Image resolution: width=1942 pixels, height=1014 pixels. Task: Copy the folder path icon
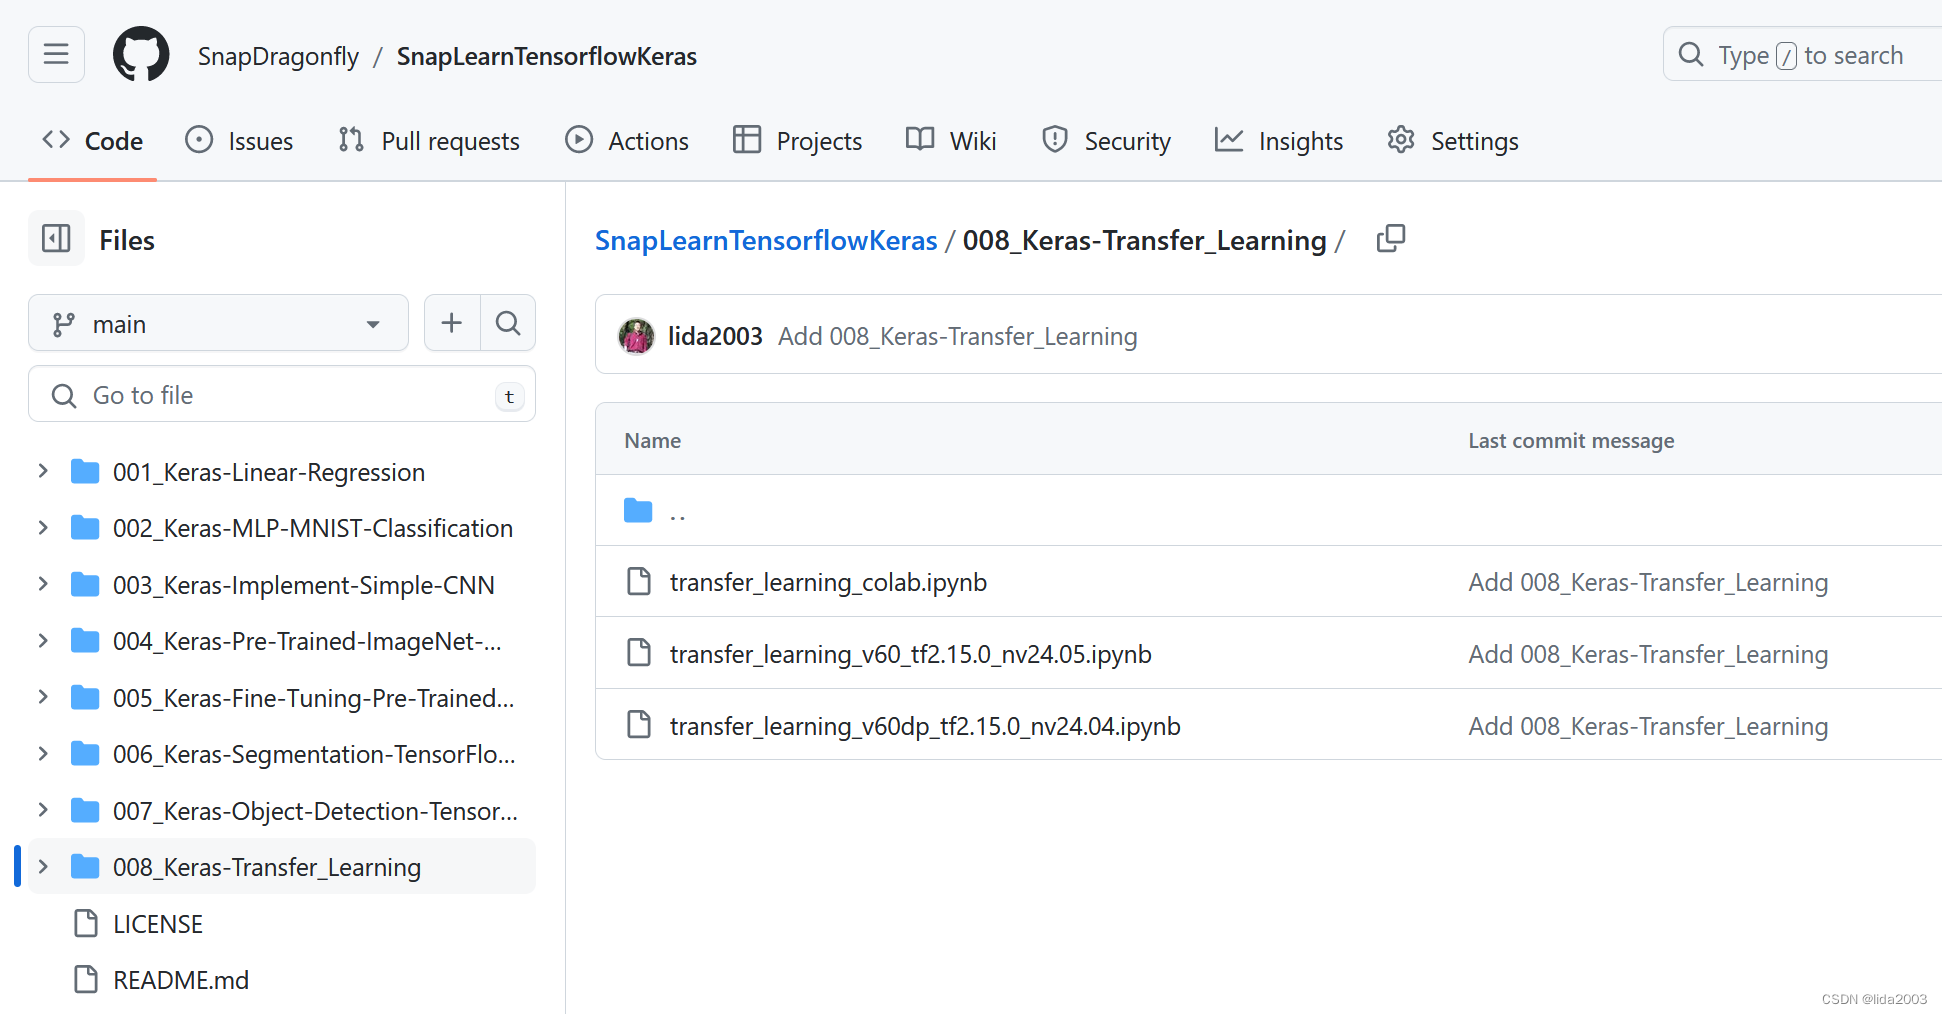click(1390, 239)
